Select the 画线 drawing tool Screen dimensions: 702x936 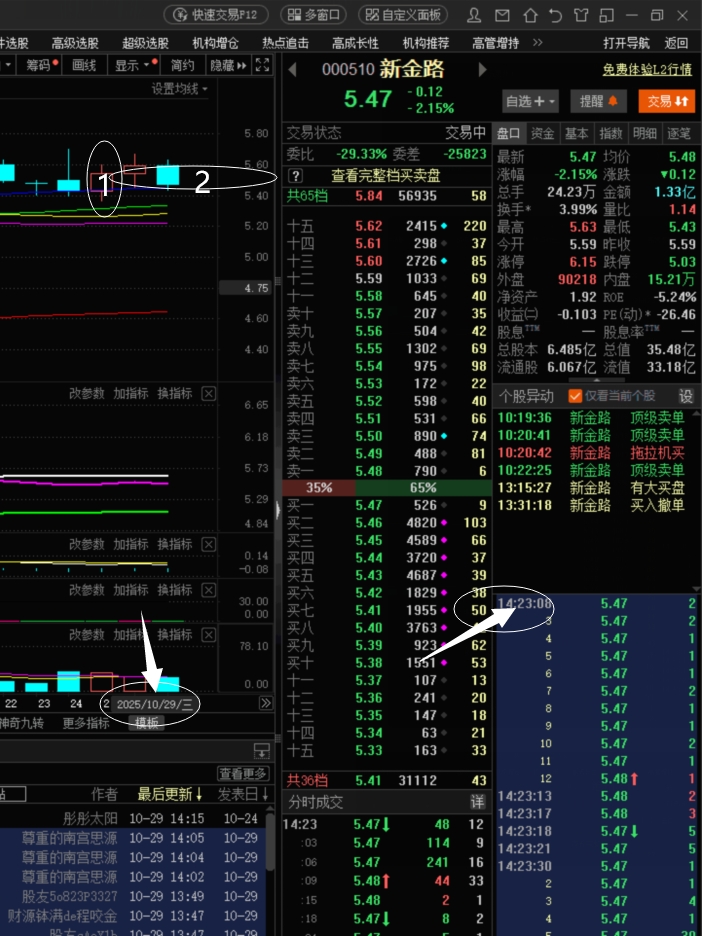point(84,65)
